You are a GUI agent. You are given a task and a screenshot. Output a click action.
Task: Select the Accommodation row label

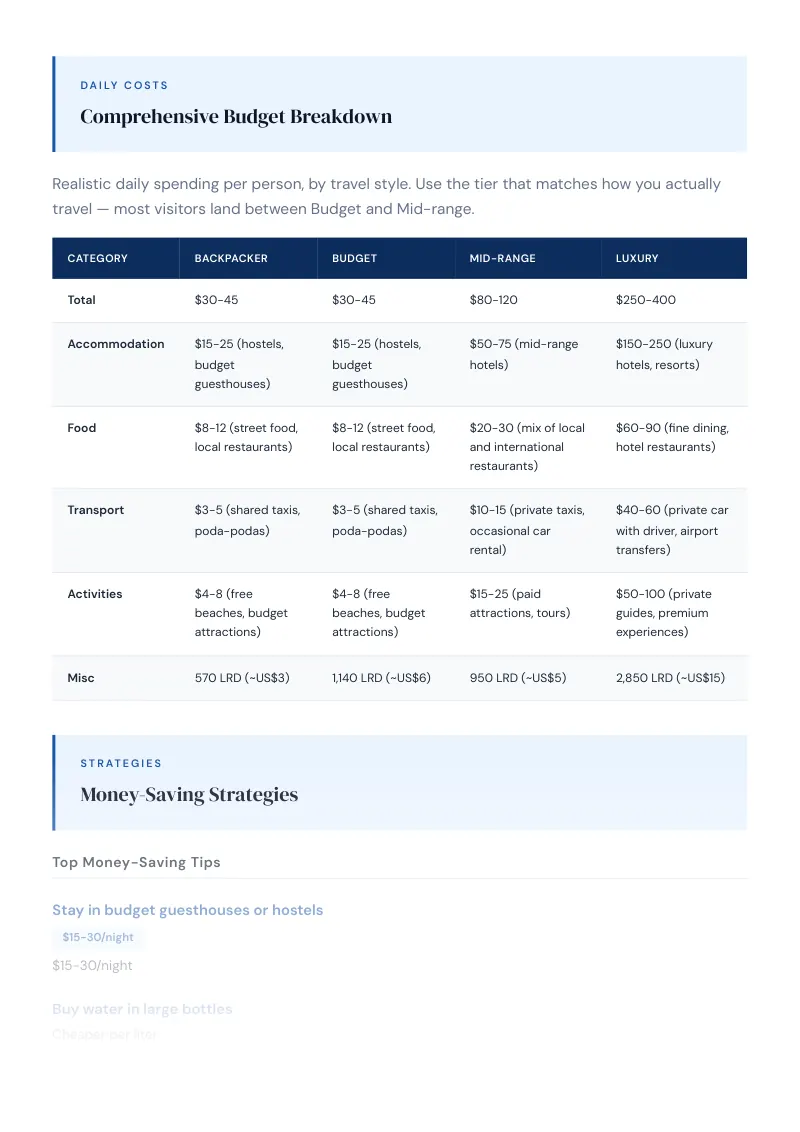(x=116, y=344)
